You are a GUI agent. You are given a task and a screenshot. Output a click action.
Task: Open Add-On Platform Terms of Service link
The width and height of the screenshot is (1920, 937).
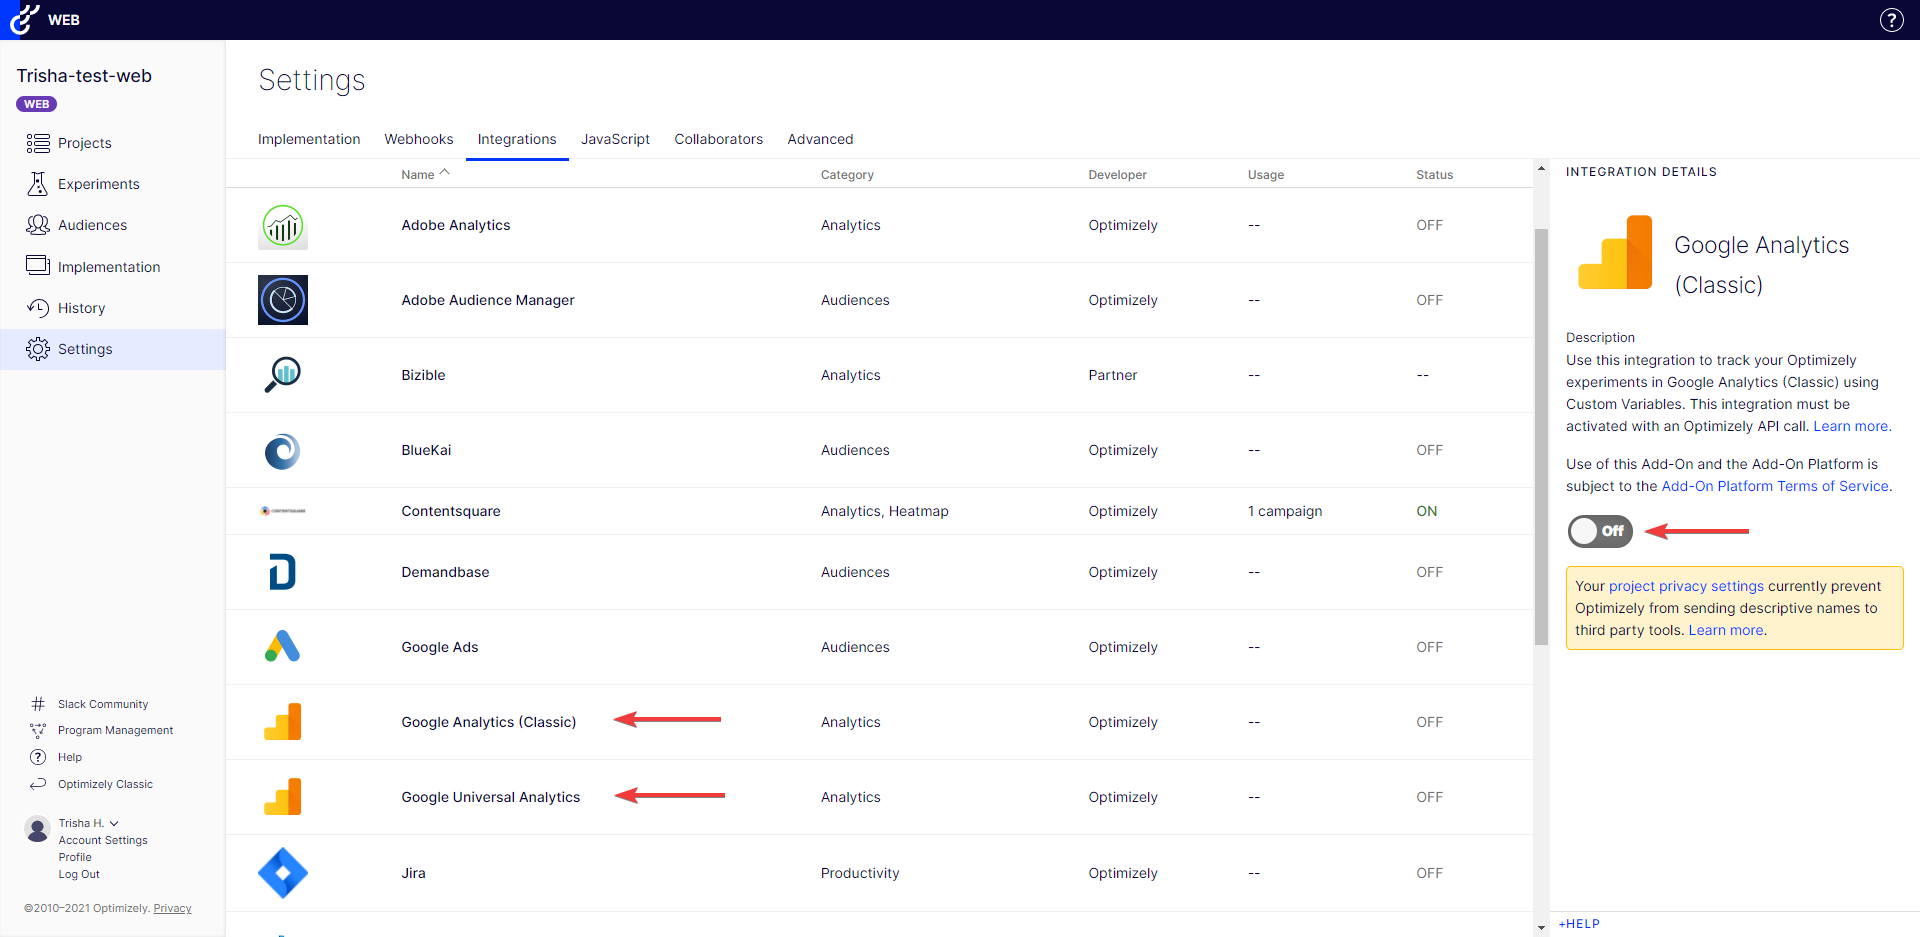click(x=1775, y=486)
